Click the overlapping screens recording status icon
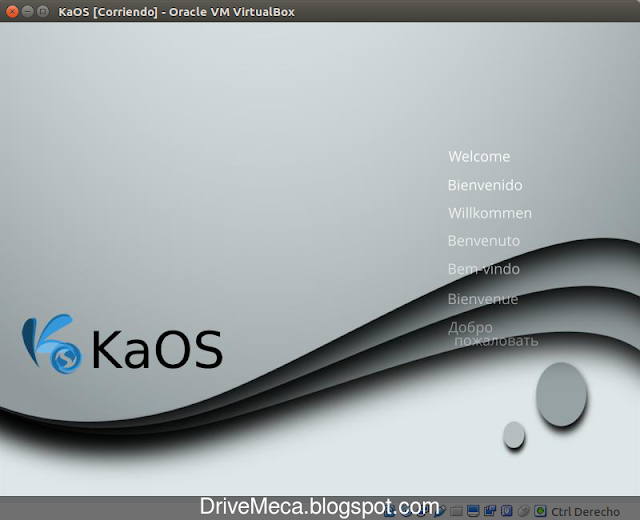 (x=490, y=510)
